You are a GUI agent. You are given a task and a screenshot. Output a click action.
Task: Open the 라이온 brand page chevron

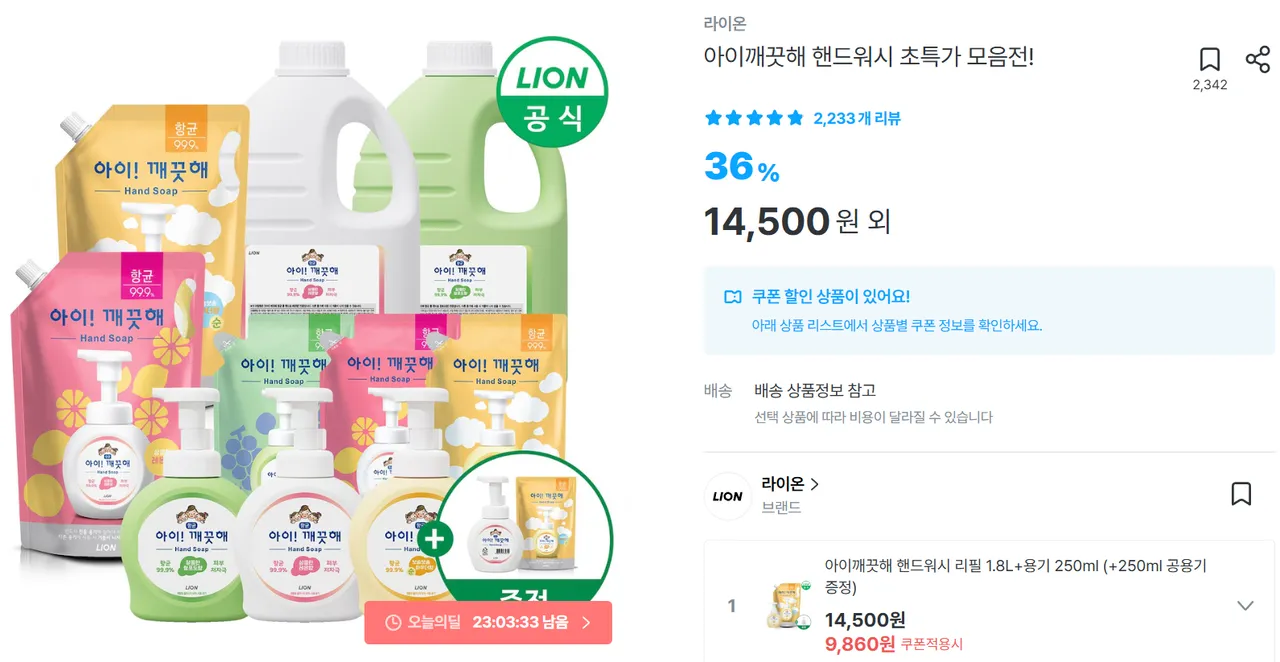click(815, 484)
